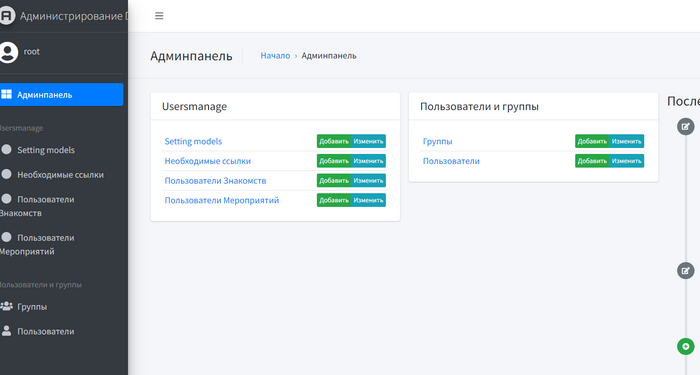Click the Usersmanage section label in the sidebar

(21, 128)
